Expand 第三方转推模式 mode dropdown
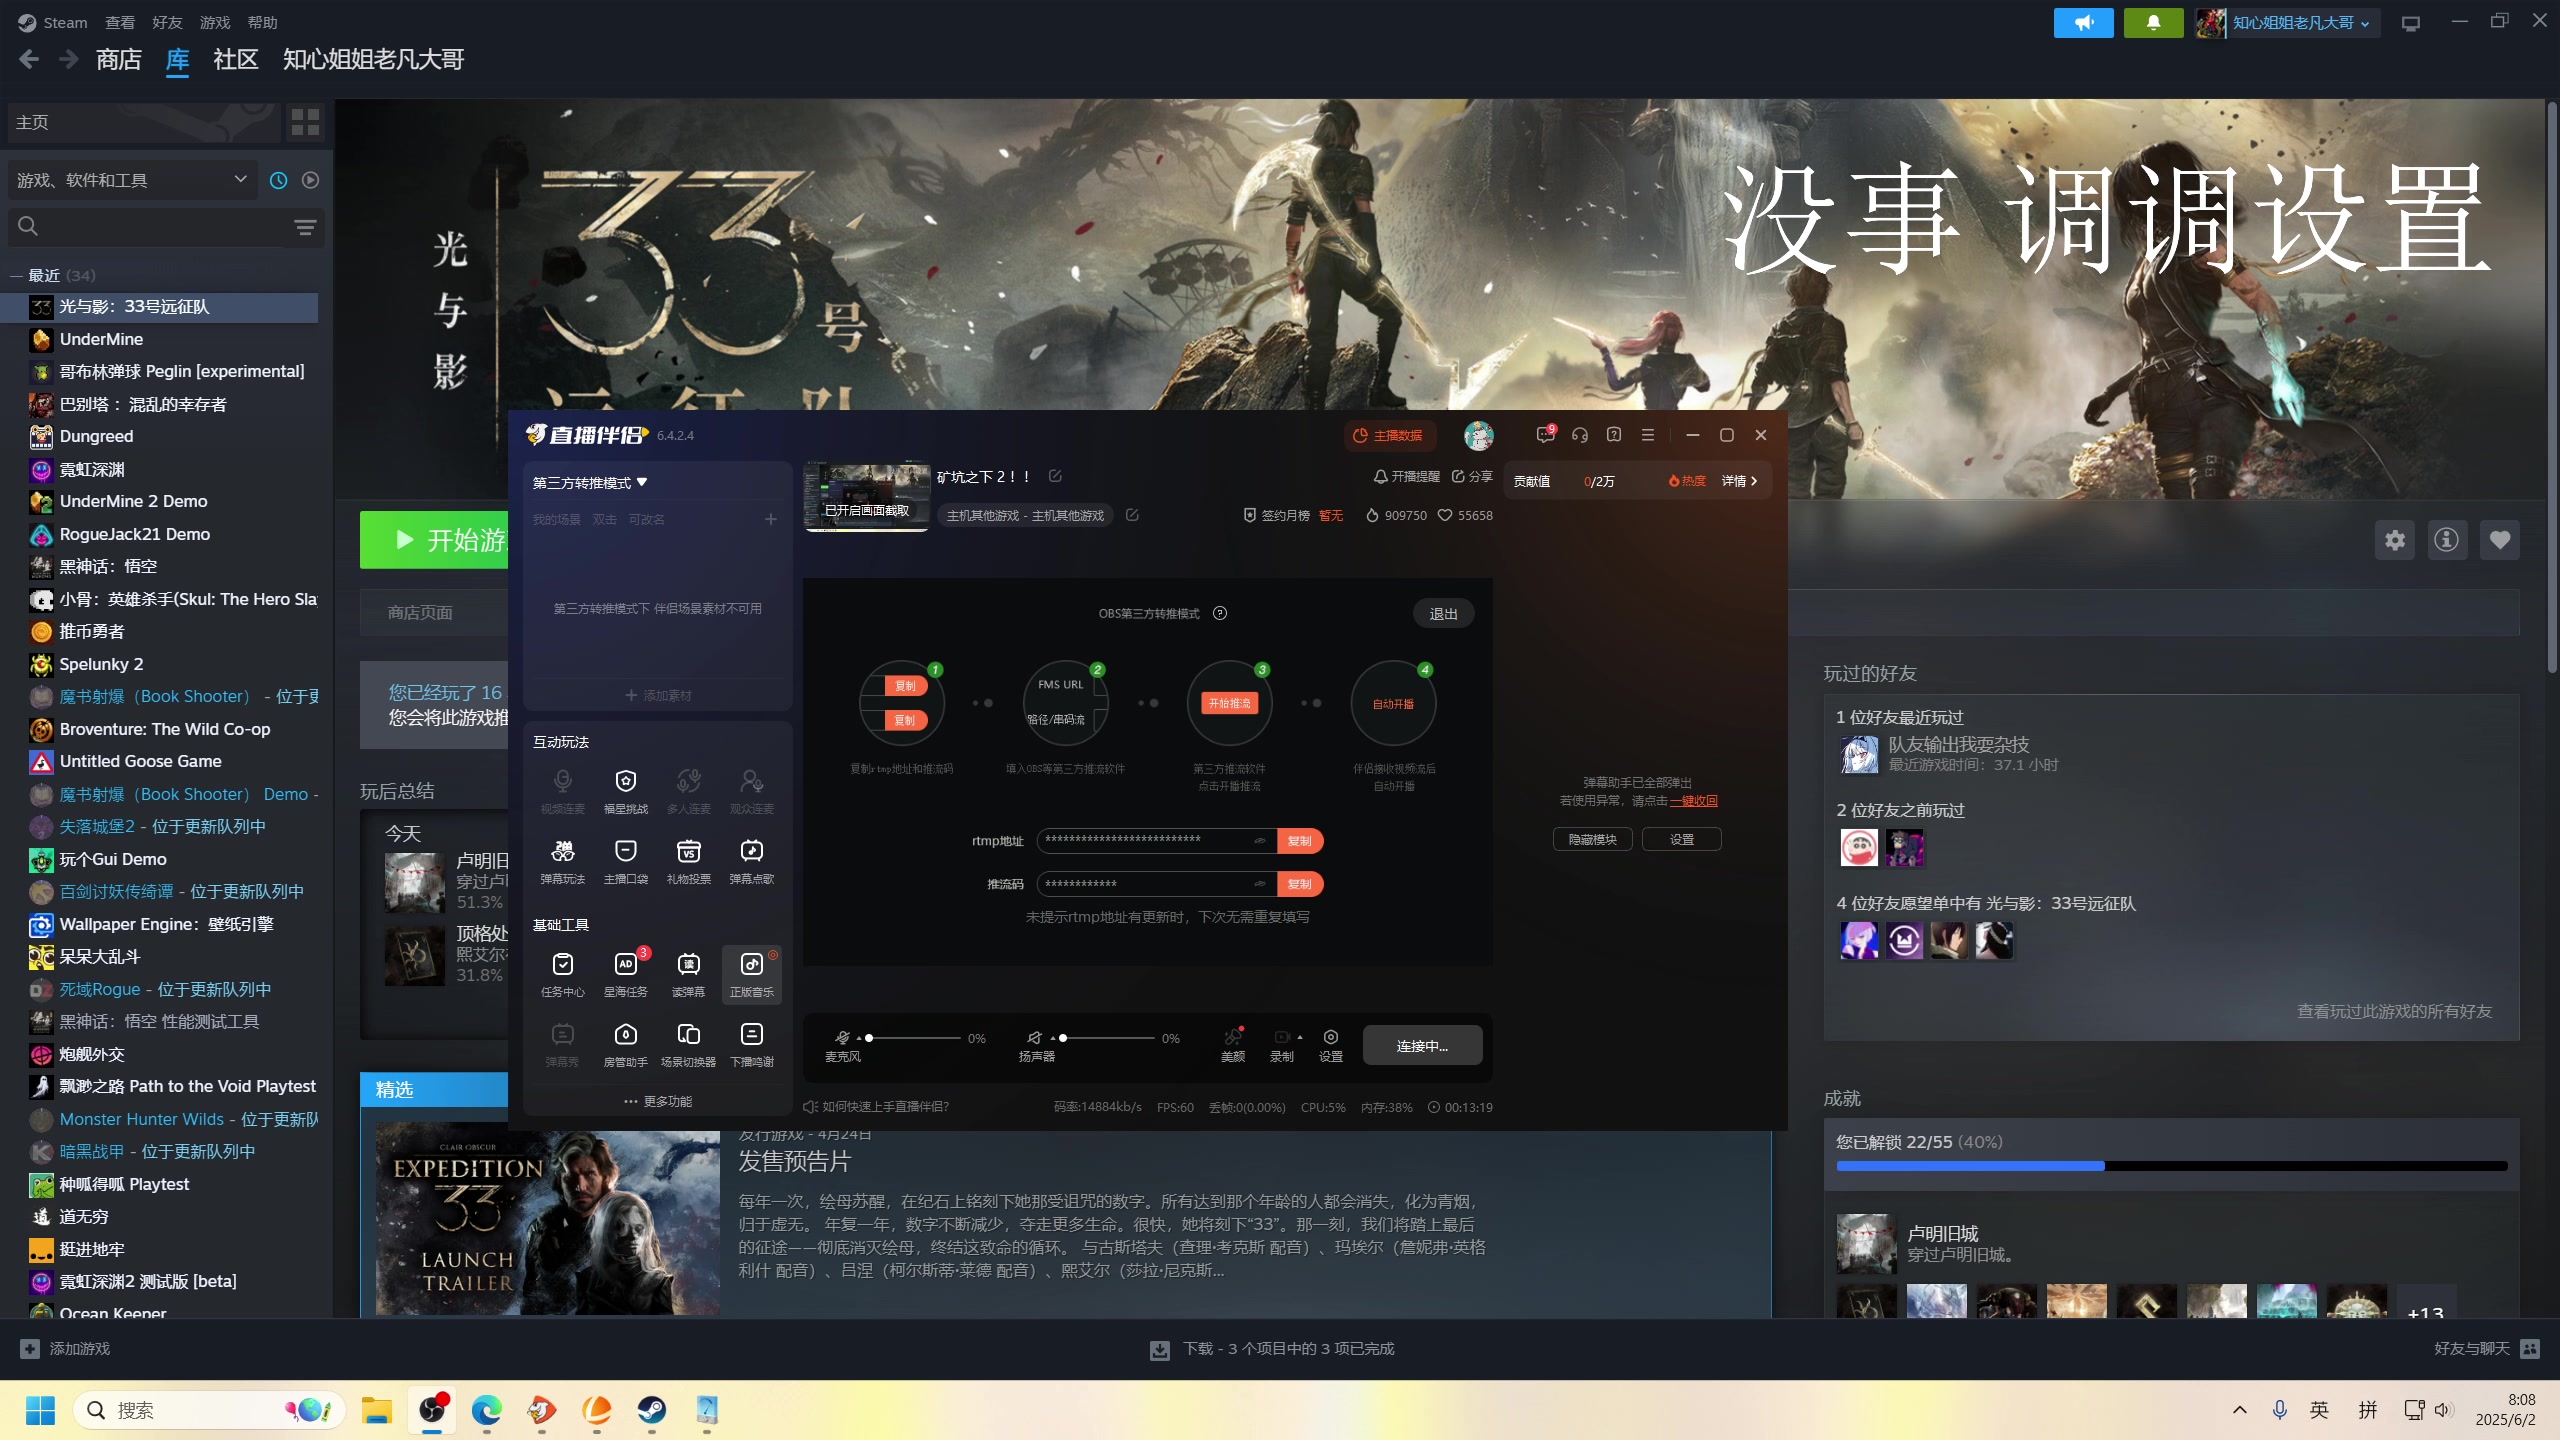The image size is (2560, 1440). pyautogui.click(x=590, y=482)
